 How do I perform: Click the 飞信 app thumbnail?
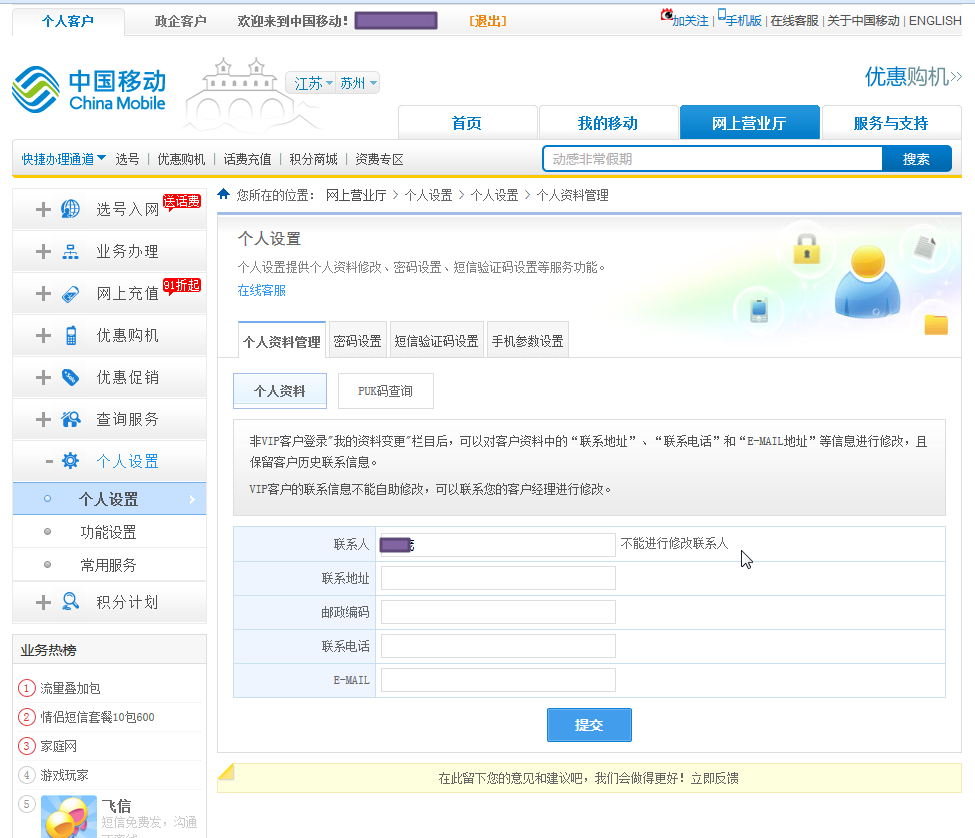pyautogui.click(x=69, y=816)
